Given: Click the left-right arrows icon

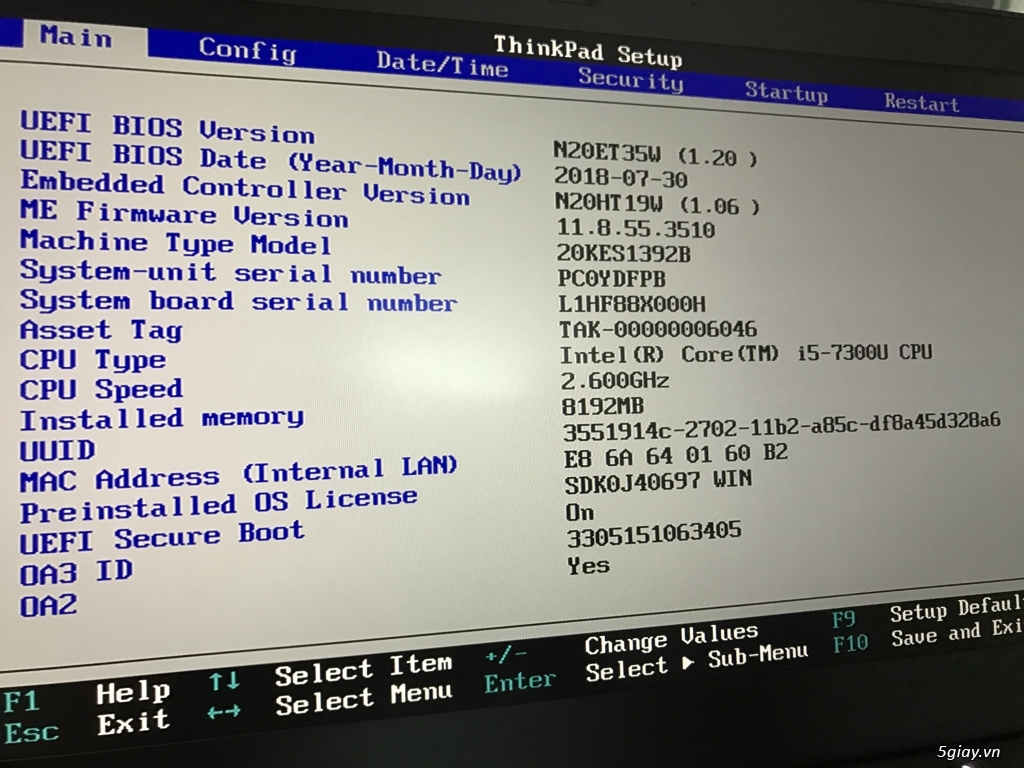Looking at the screenshot, I should tap(223, 711).
